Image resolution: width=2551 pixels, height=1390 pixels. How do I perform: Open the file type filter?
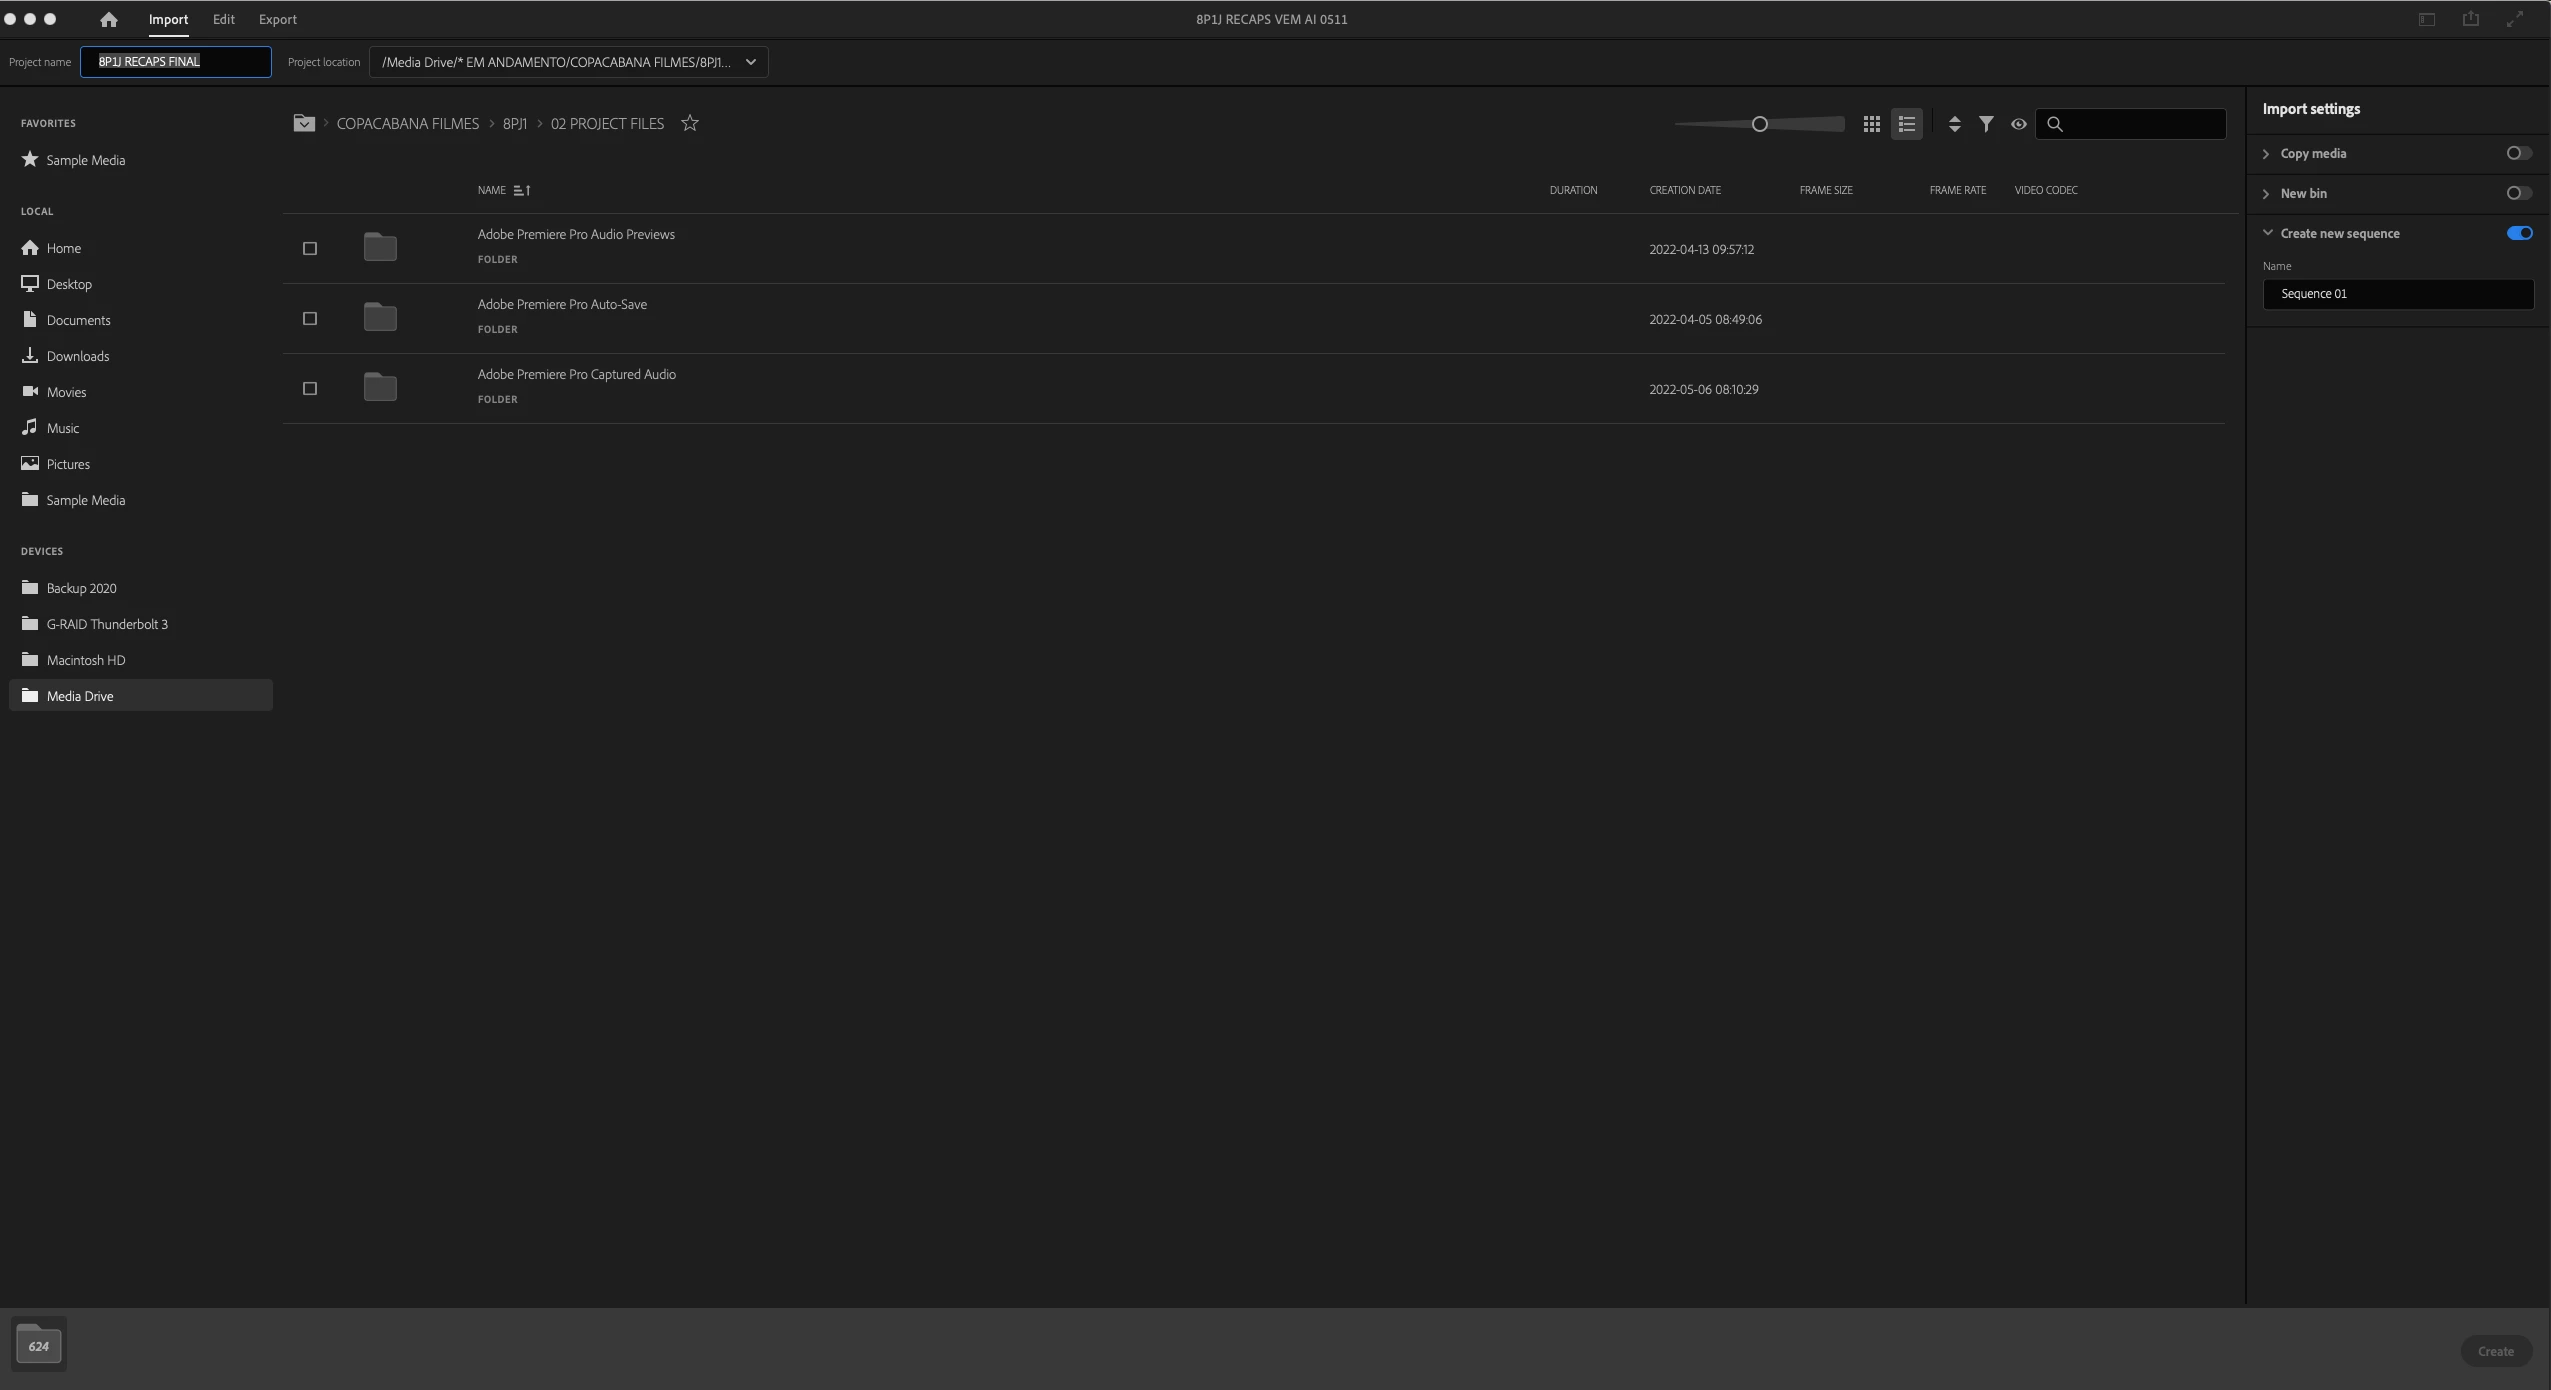coord(1986,124)
